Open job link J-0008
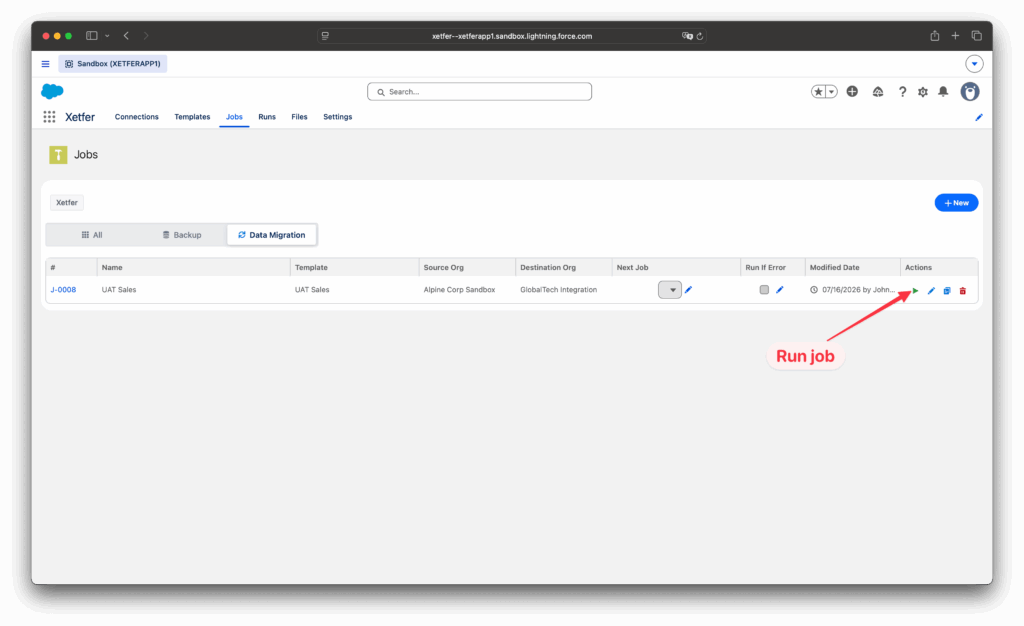 pos(63,290)
